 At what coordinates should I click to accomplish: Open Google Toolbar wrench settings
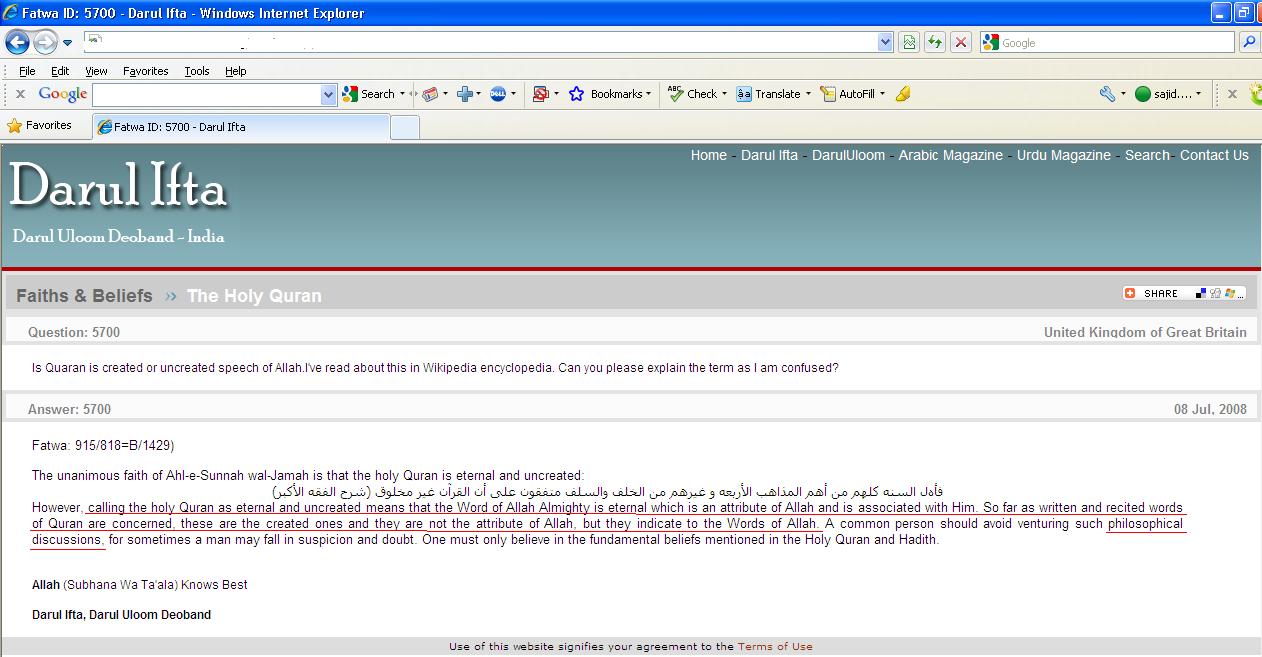(x=1107, y=94)
